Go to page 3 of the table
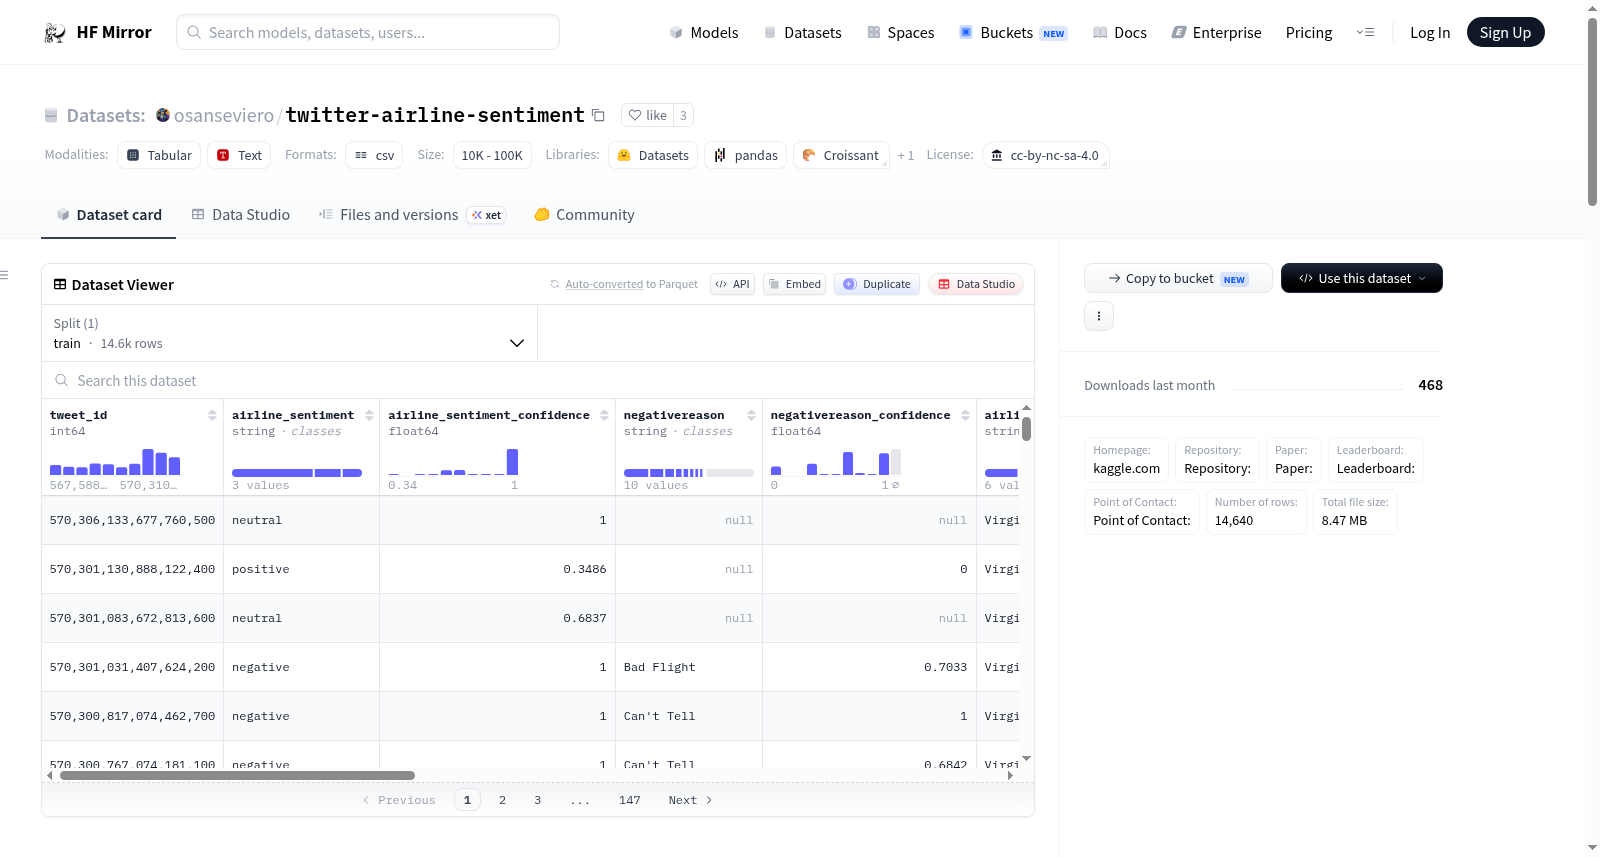The height and width of the screenshot is (857, 1600). [537, 800]
